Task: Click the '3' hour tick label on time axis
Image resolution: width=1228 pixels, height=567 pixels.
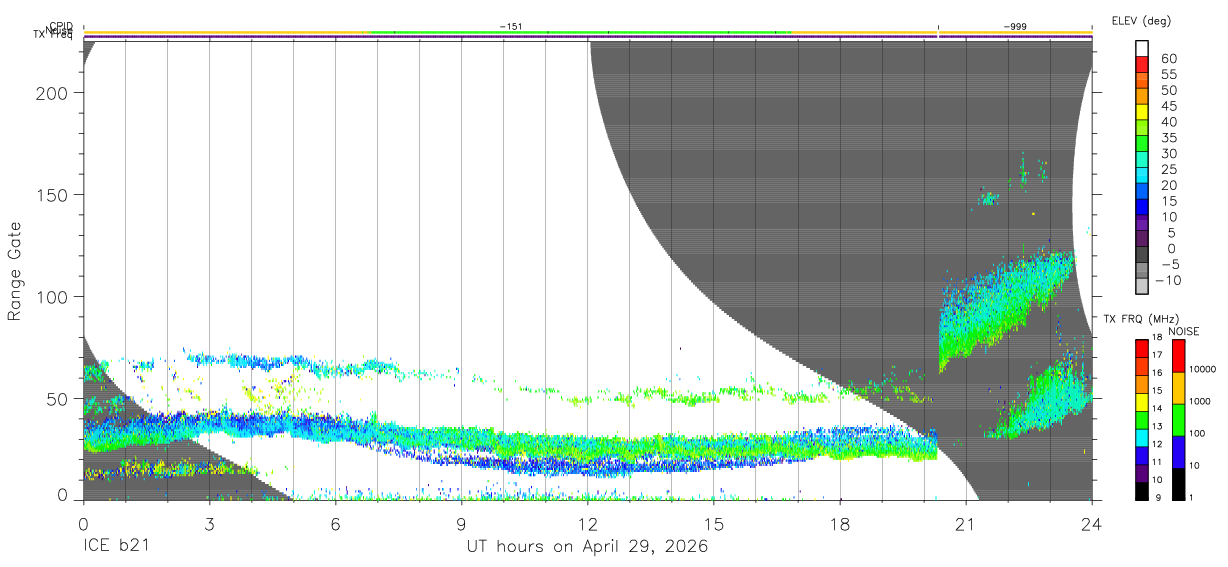Action: tap(209, 523)
